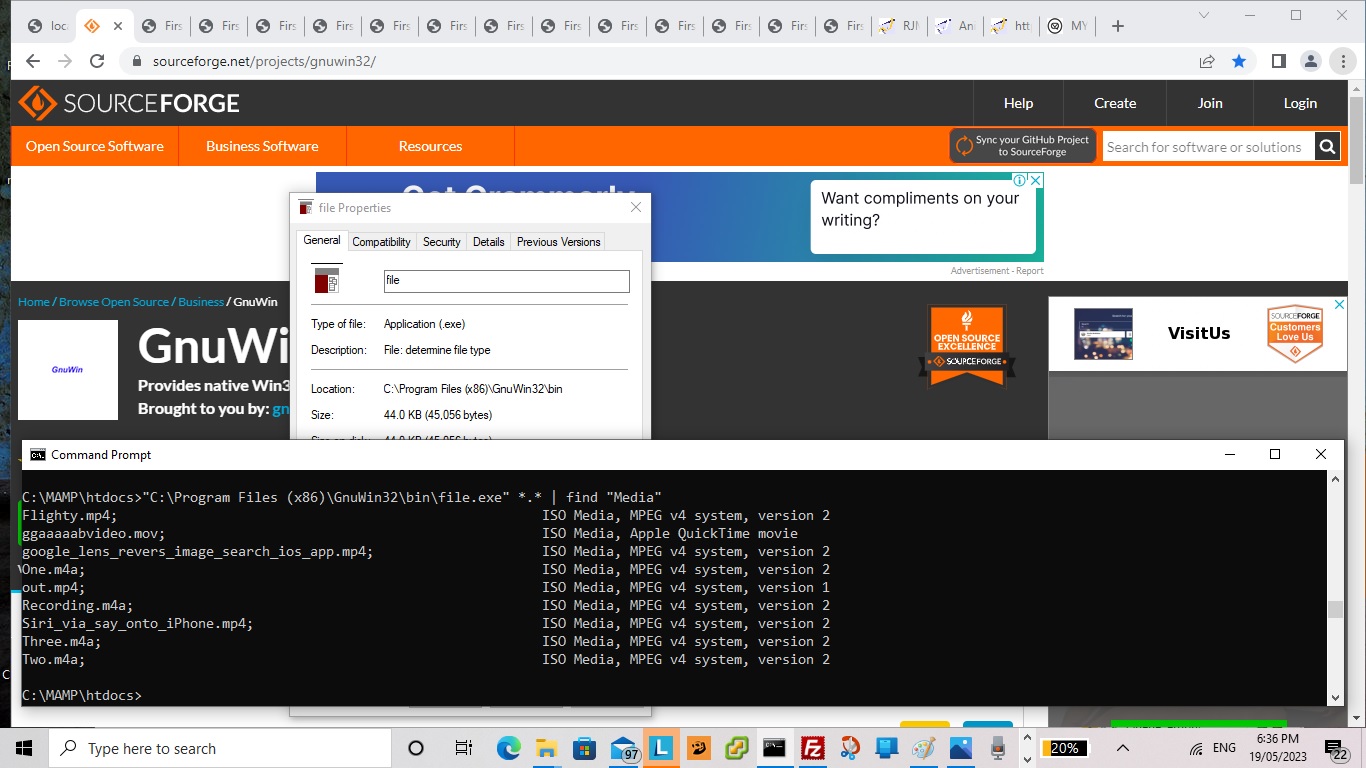This screenshot has height=768, width=1366.
Task: Click the Help link in SourceForge header
Action: point(1018,103)
